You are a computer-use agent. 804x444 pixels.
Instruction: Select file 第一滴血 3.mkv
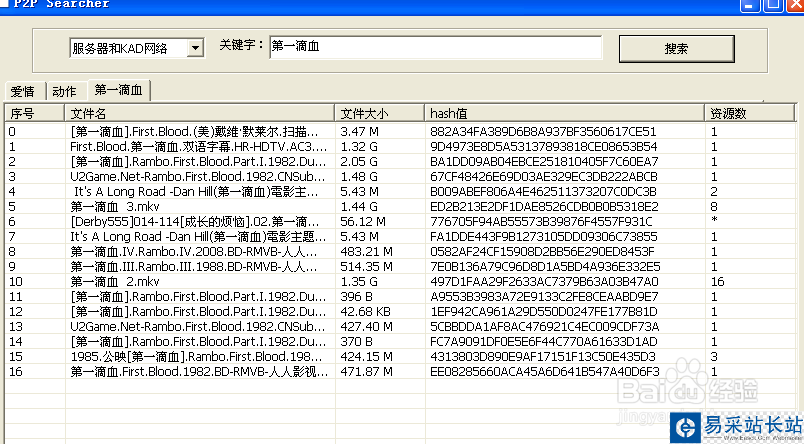pyautogui.click(x=115, y=207)
